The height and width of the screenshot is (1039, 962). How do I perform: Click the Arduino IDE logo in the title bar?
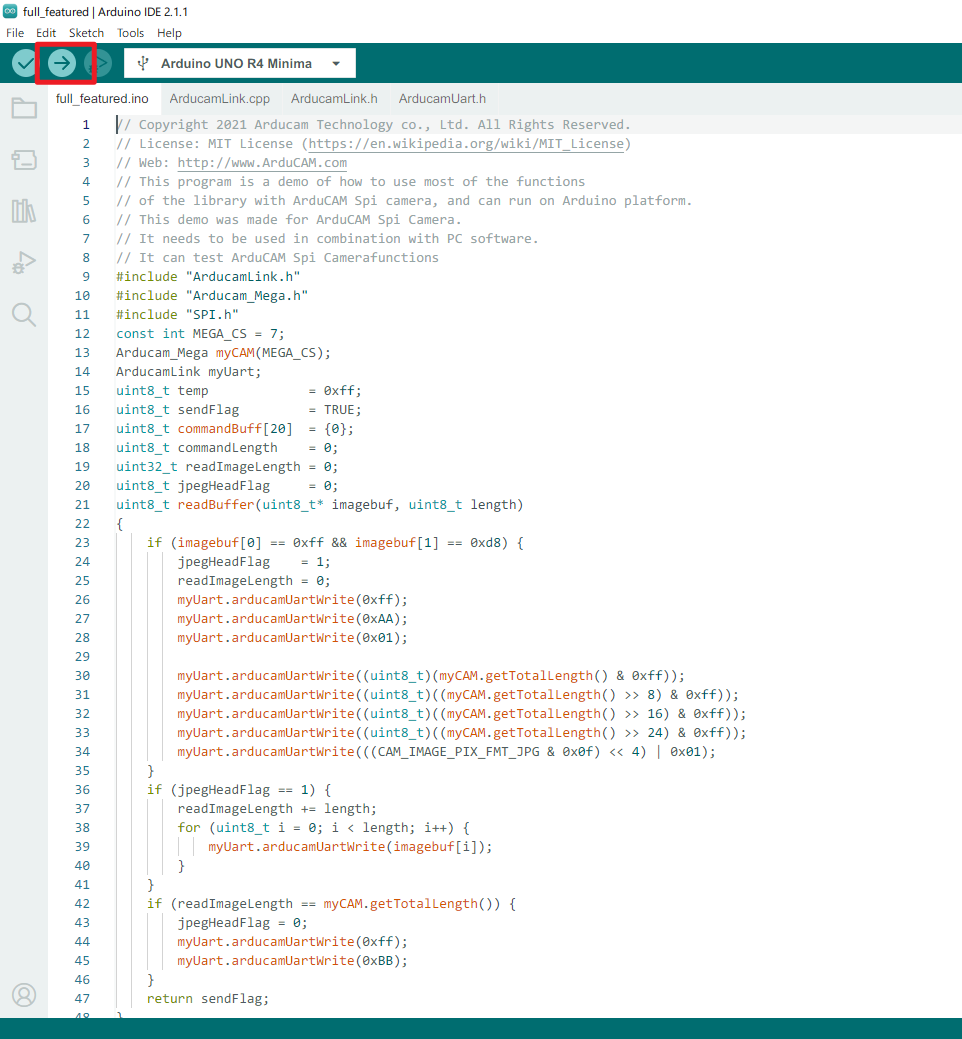(10, 11)
